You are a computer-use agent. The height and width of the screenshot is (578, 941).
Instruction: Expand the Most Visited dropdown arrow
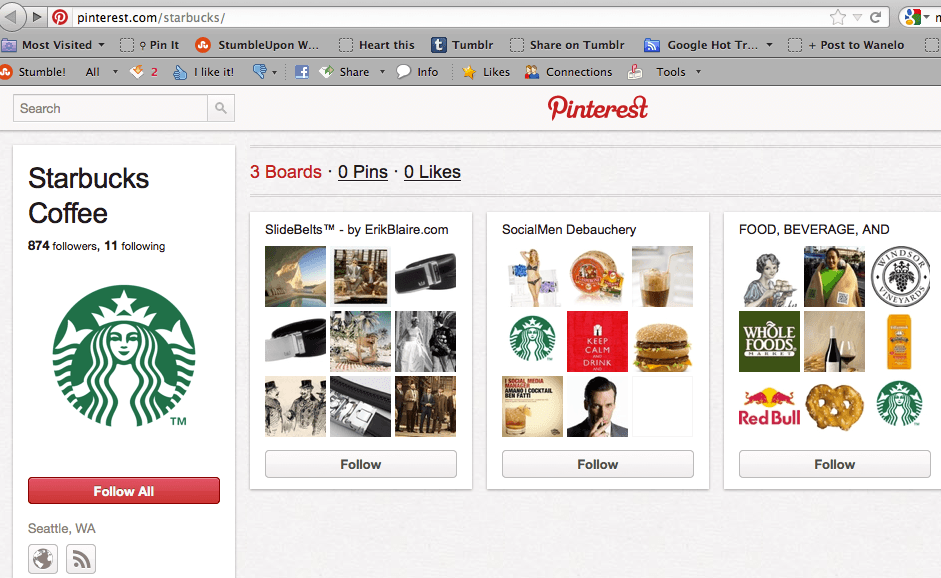click(x=101, y=45)
